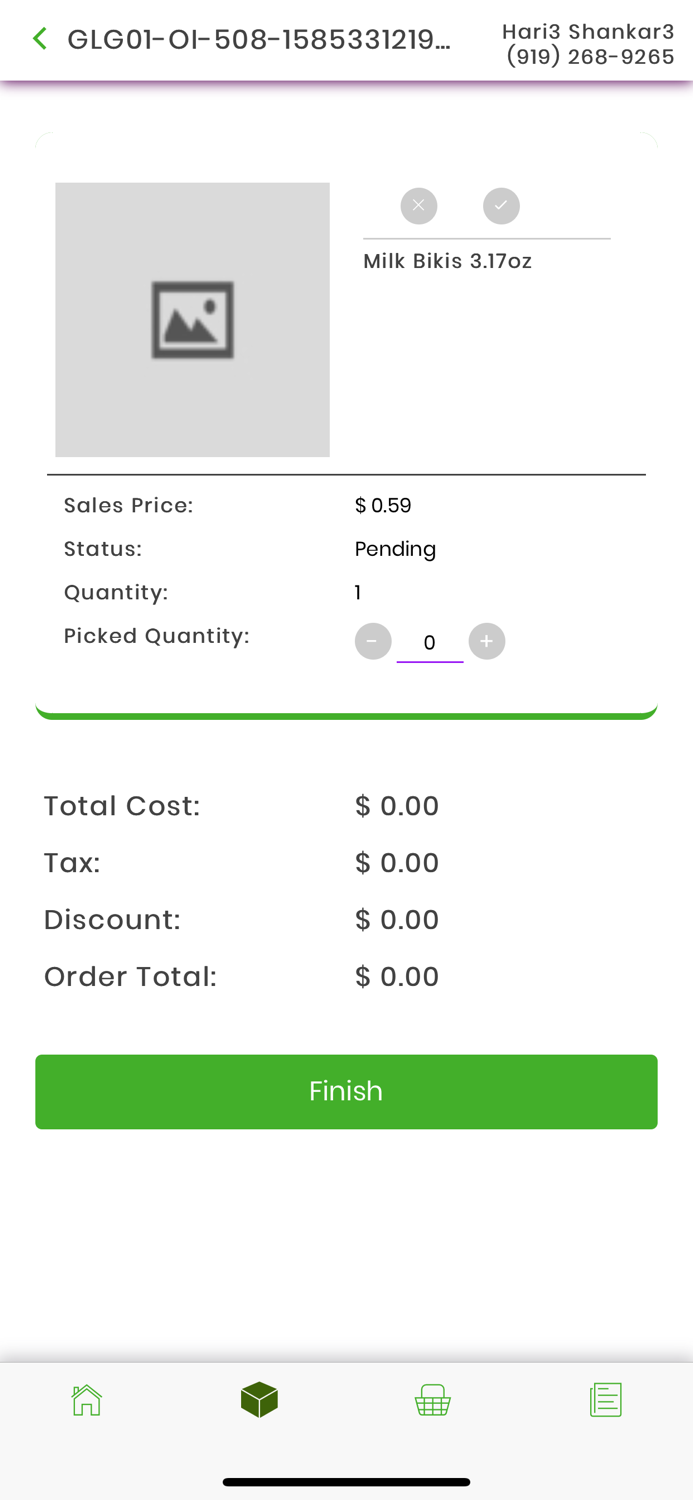Screen dimensions: 693x1500
Task: Open the shopping basket tab icon
Action: [433, 1399]
